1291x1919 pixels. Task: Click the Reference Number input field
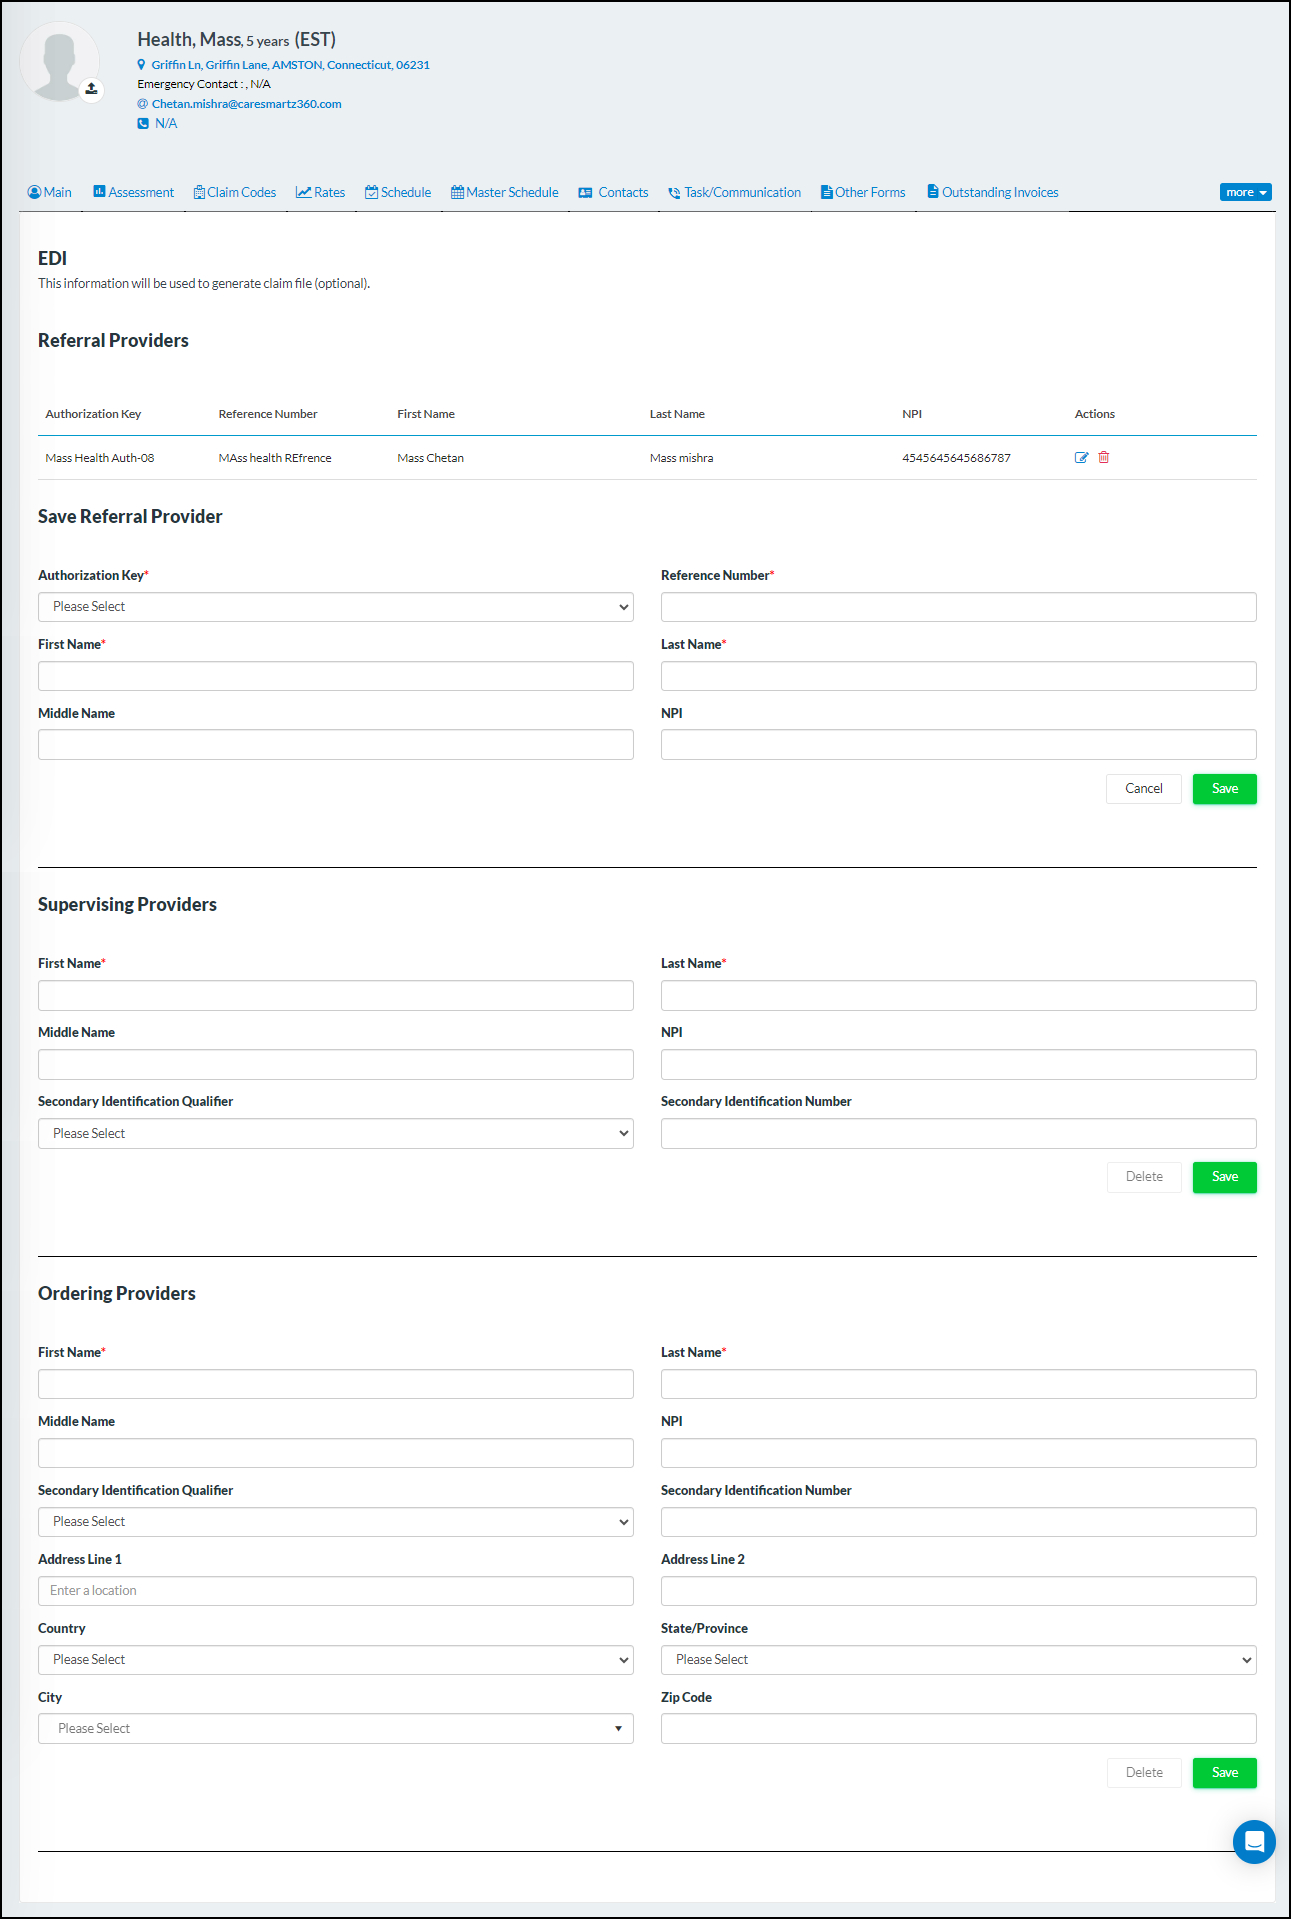(958, 607)
